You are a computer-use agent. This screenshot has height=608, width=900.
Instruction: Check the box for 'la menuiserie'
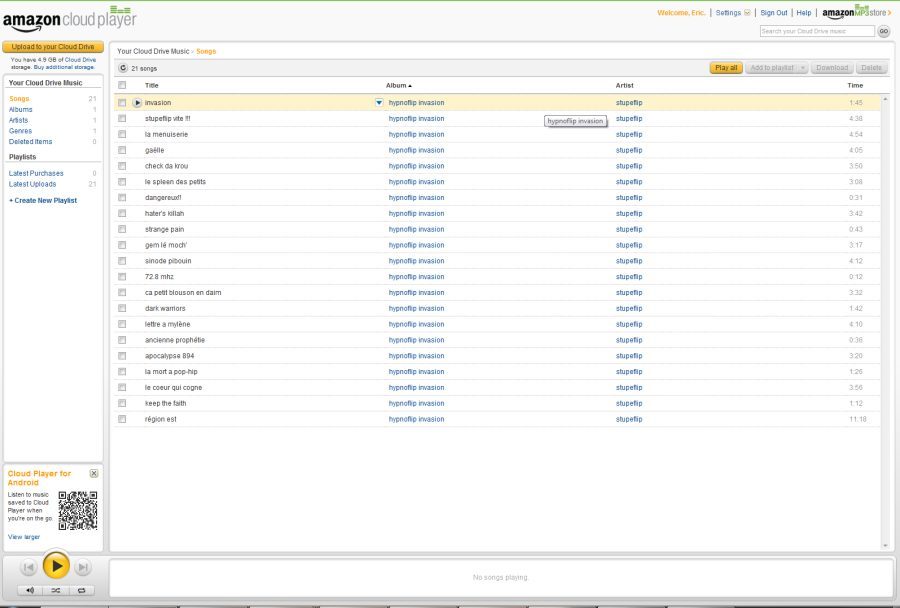pyautogui.click(x=122, y=134)
